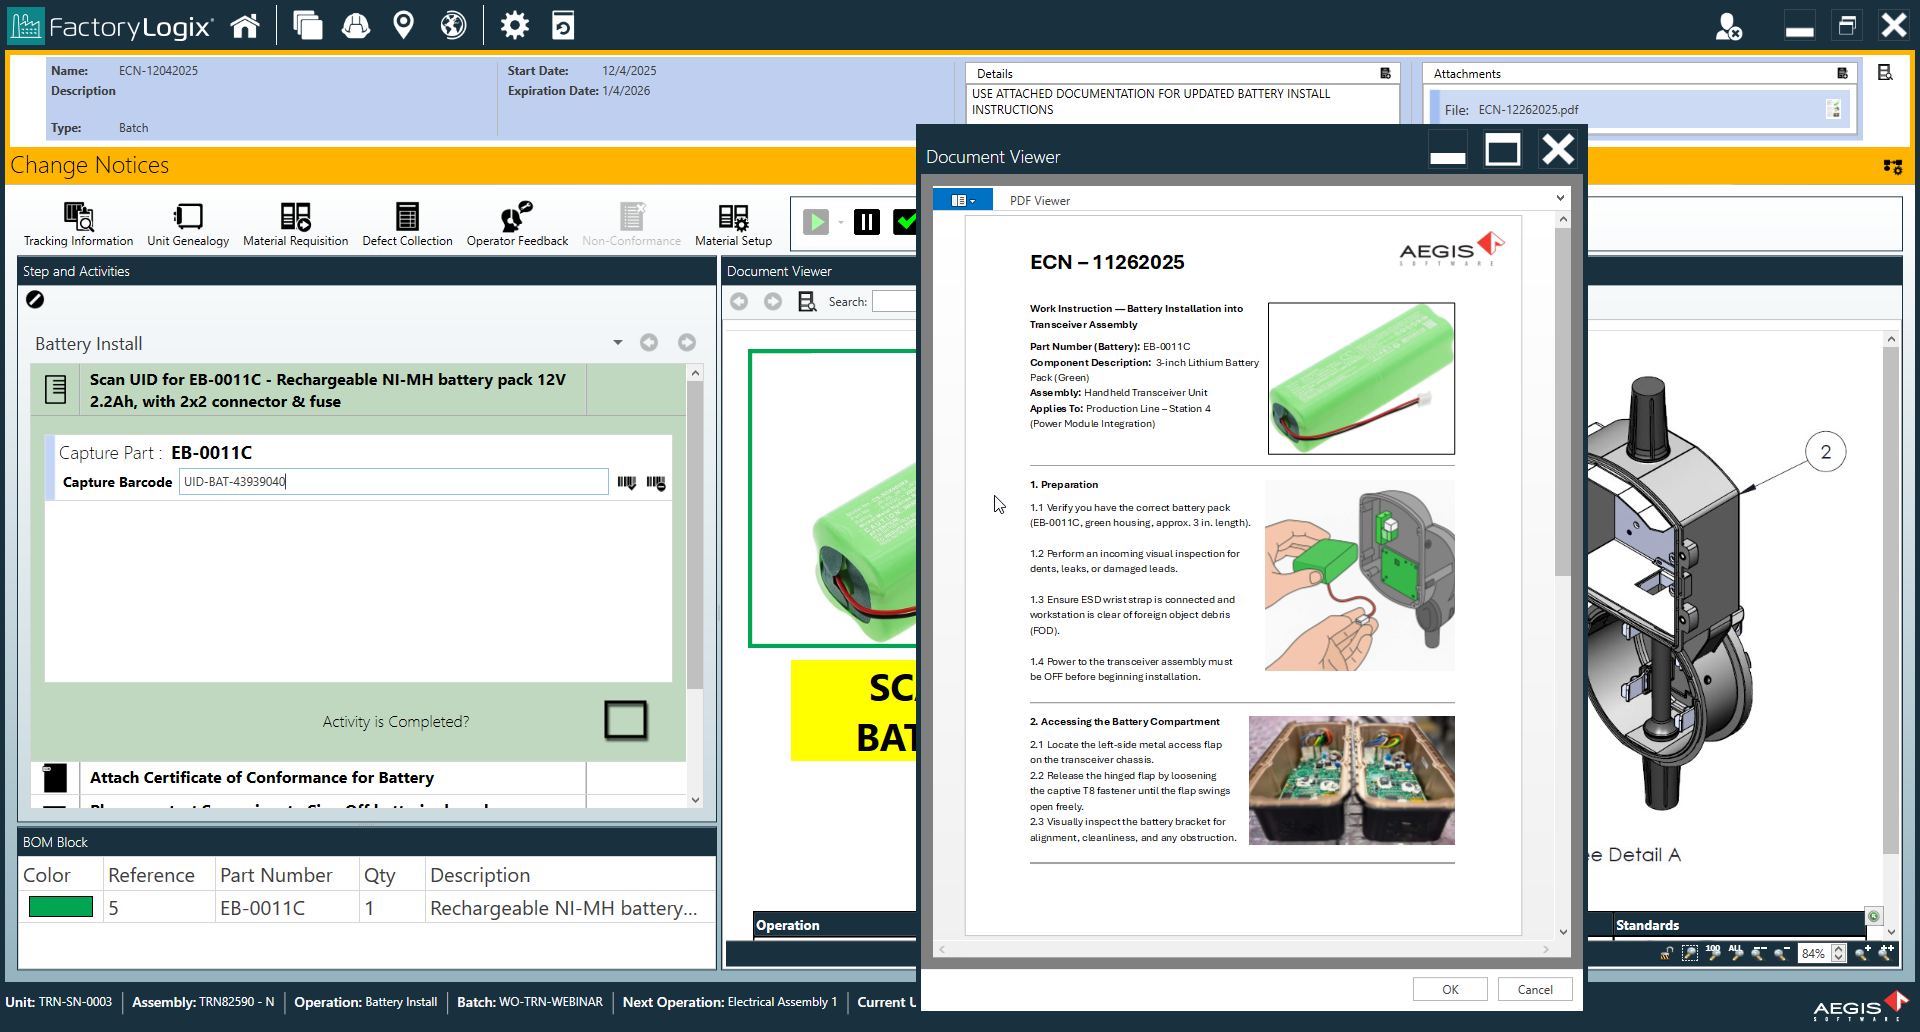Image resolution: width=1920 pixels, height=1032 pixels.
Task: Check the 'Activity is Completed?' checkbox
Action: click(x=625, y=720)
